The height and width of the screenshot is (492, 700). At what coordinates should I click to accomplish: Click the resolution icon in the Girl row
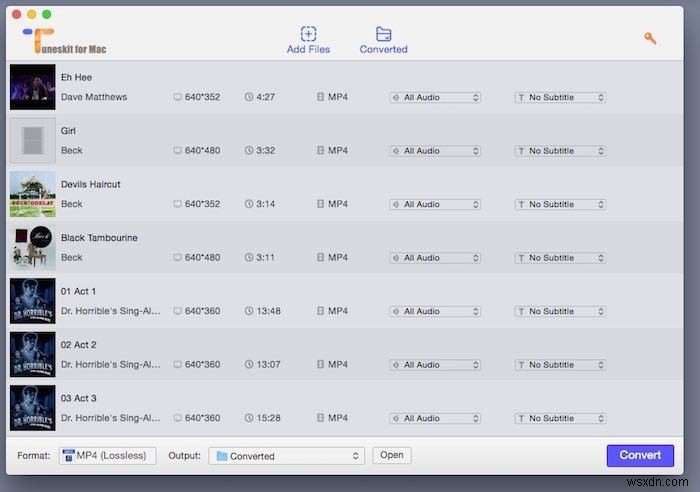click(177, 150)
